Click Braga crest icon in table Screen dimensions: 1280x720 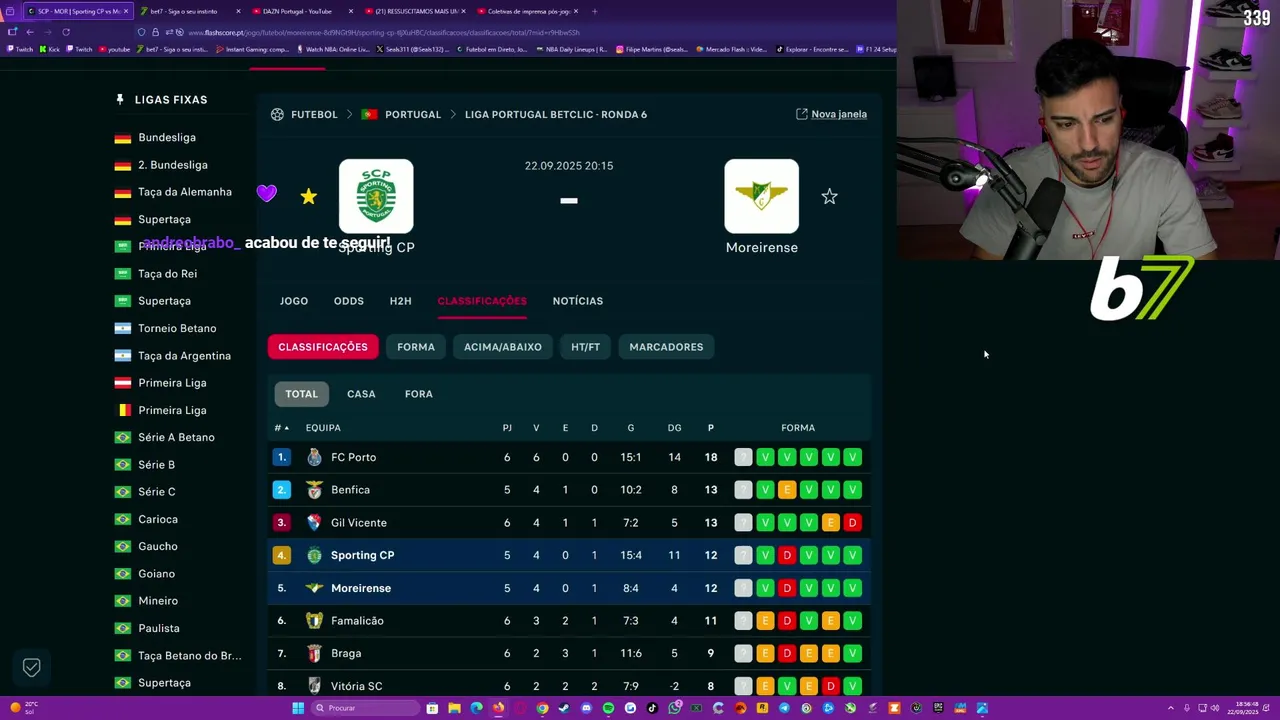tap(314, 653)
